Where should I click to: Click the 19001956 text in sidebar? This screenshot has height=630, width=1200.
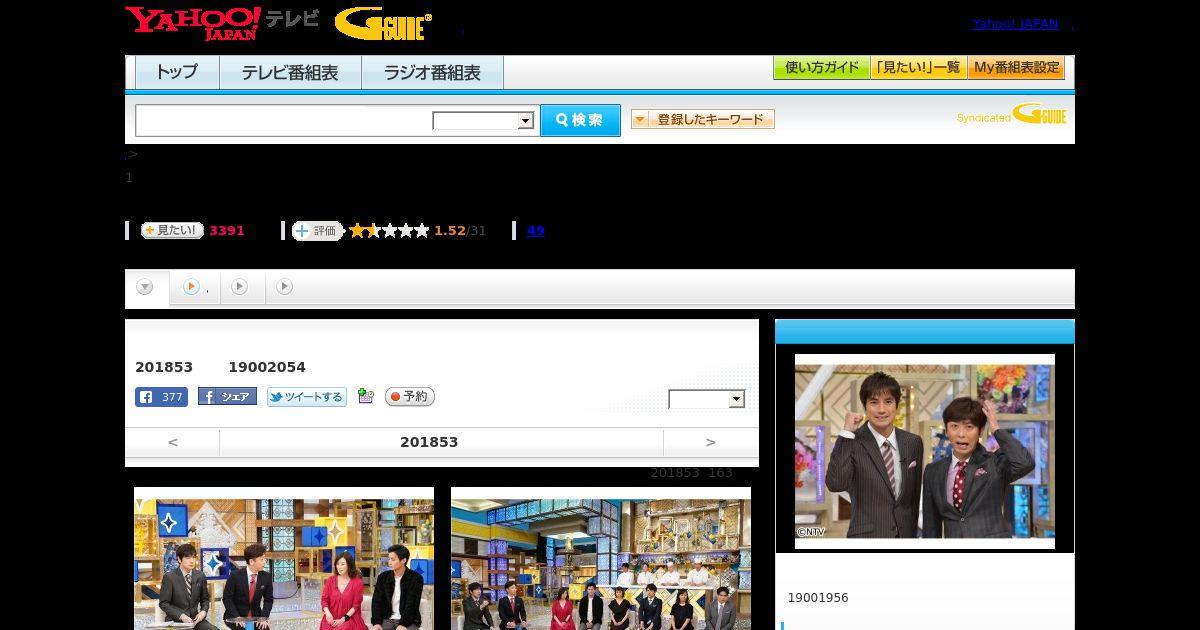[818, 598]
